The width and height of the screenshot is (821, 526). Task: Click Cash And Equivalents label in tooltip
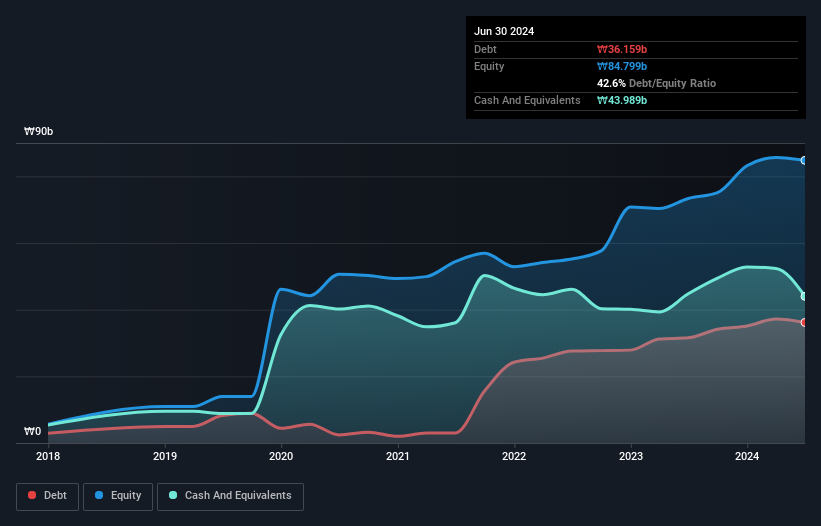coord(527,100)
